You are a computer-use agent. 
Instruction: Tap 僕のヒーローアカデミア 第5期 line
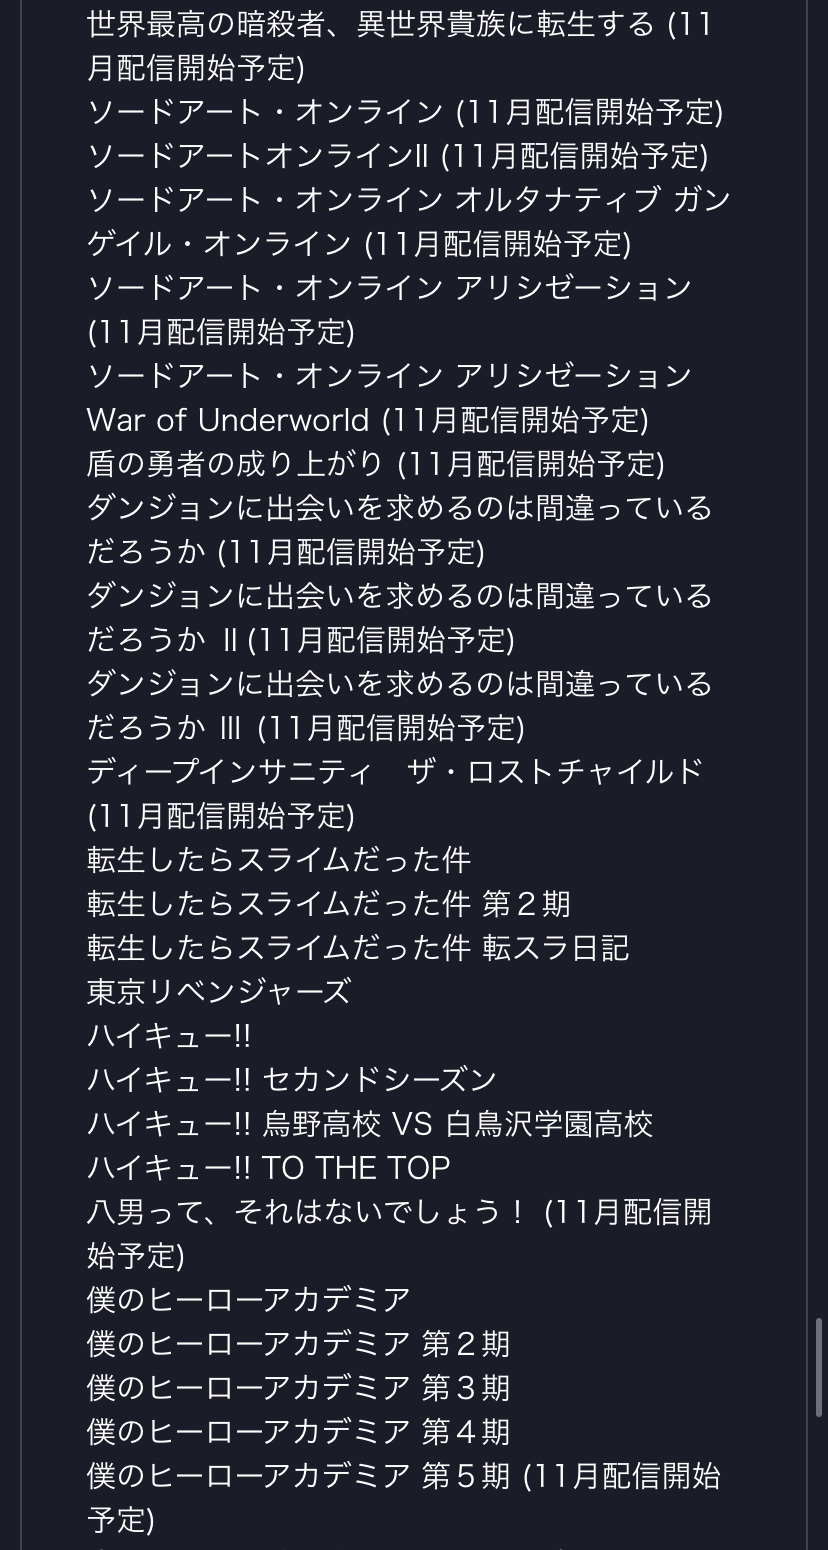pos(299,1475)
